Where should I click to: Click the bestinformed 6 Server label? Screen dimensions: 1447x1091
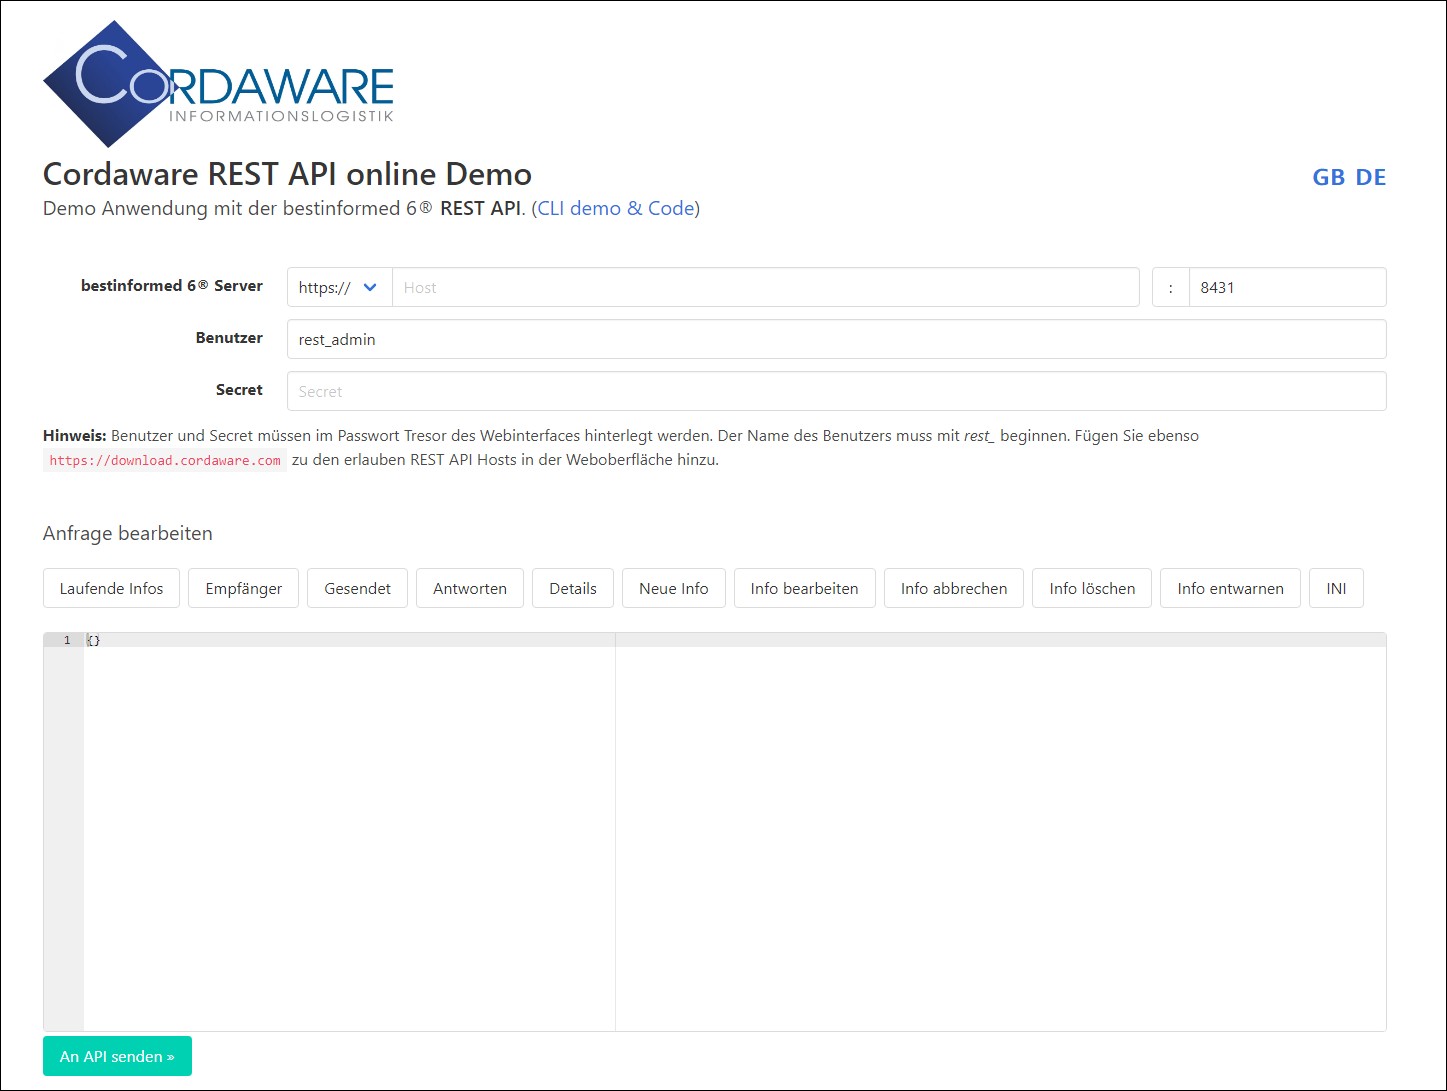pyautogui.click(x=172, y=285)
